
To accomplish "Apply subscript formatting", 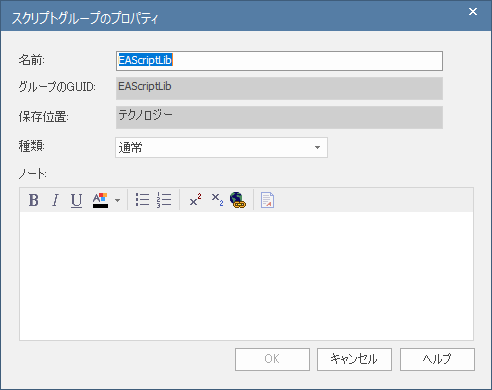I will tap(217, 200).
